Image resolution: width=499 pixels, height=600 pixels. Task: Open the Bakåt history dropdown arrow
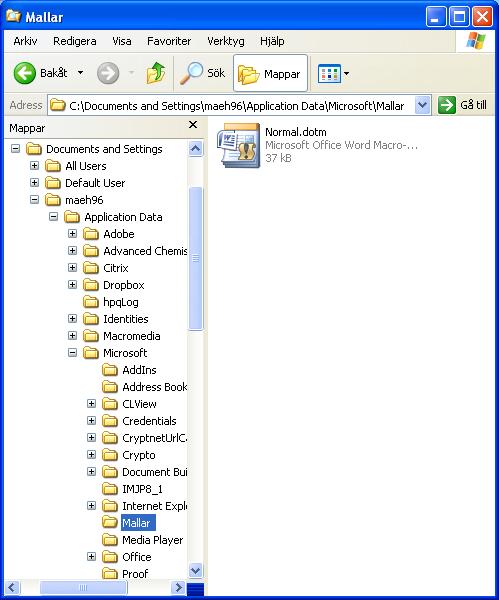click(x=80, y=72)
